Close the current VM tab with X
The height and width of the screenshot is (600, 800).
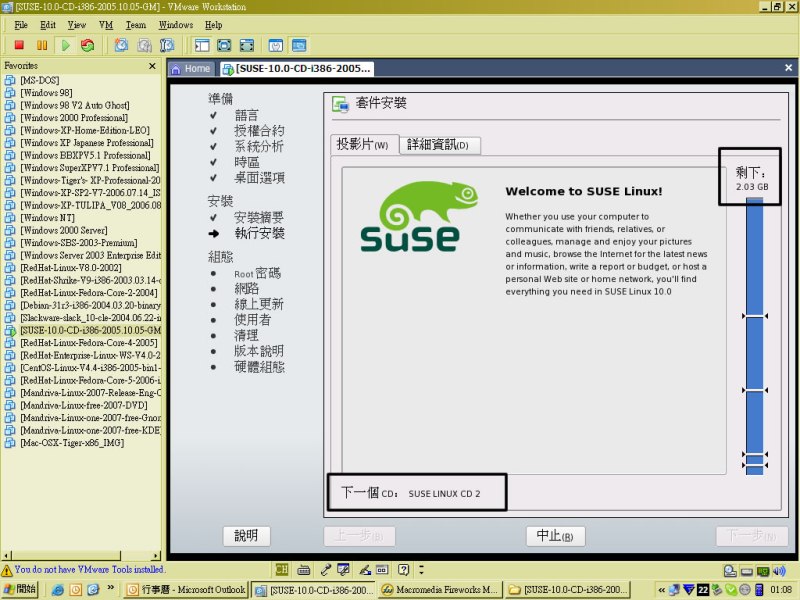tap(788, 68)
